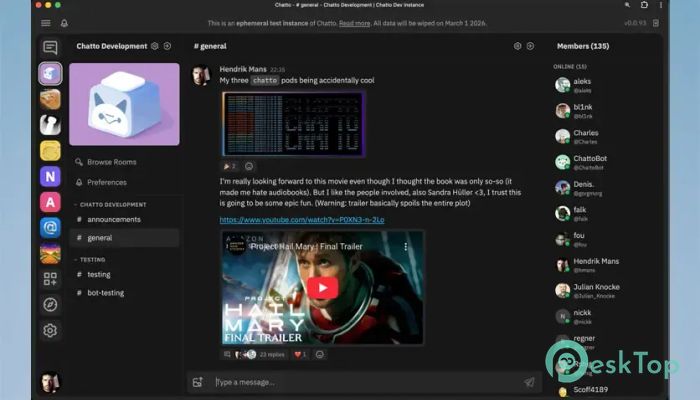Click the arrow icon in #general header
Image resolution: width=700 pixels, height=400 pixels.
530,46
